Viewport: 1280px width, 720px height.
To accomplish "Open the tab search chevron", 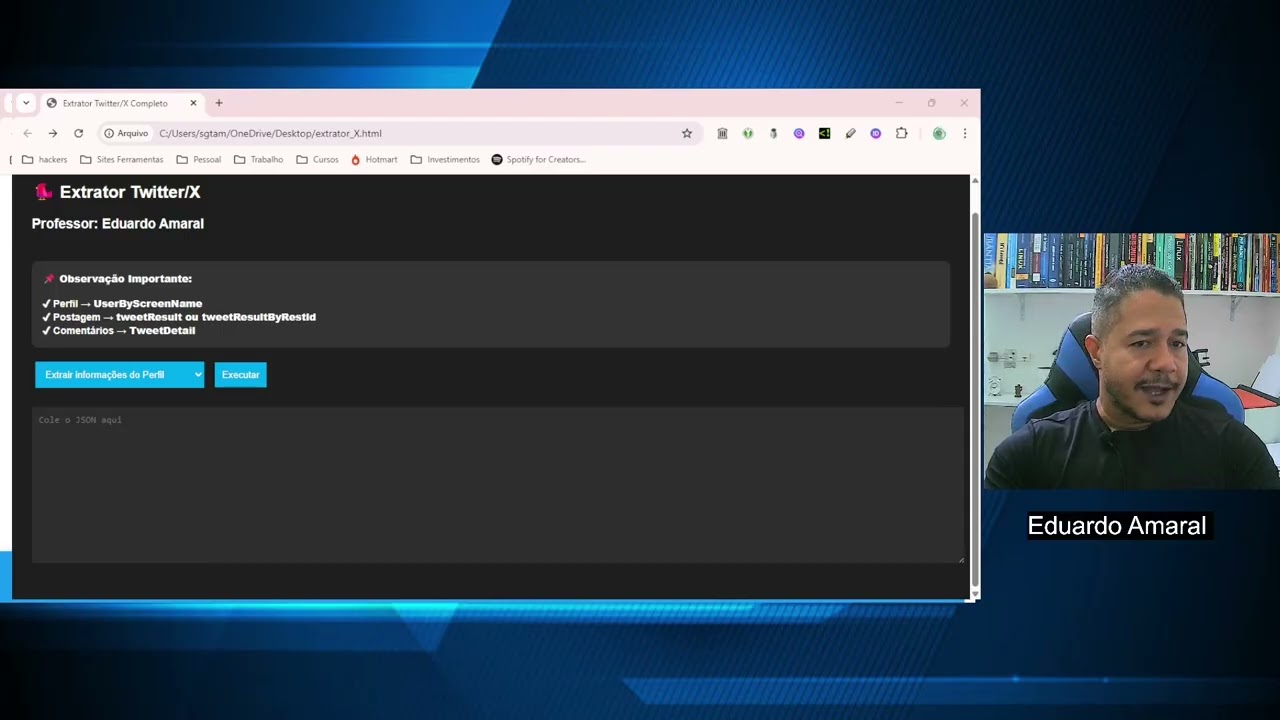I will coord(26,103).
